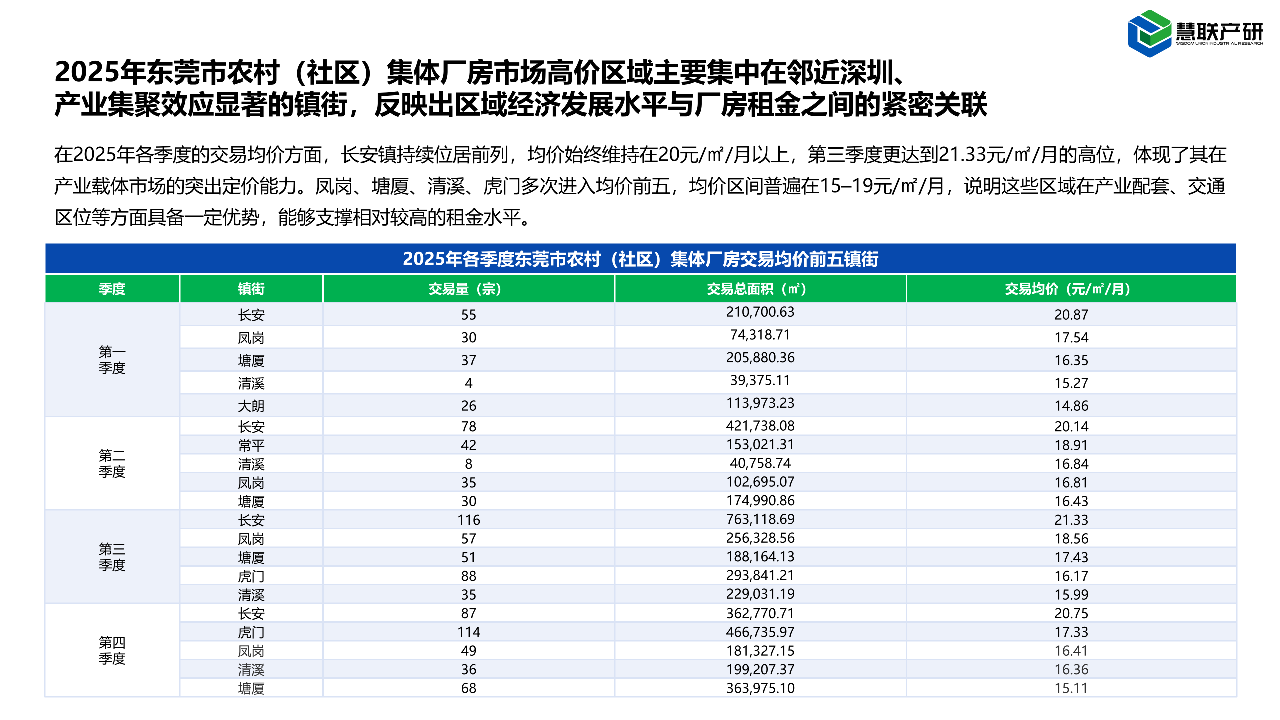
Task: Select the 763,118.69 total area cell
Action: coord(760,520)
